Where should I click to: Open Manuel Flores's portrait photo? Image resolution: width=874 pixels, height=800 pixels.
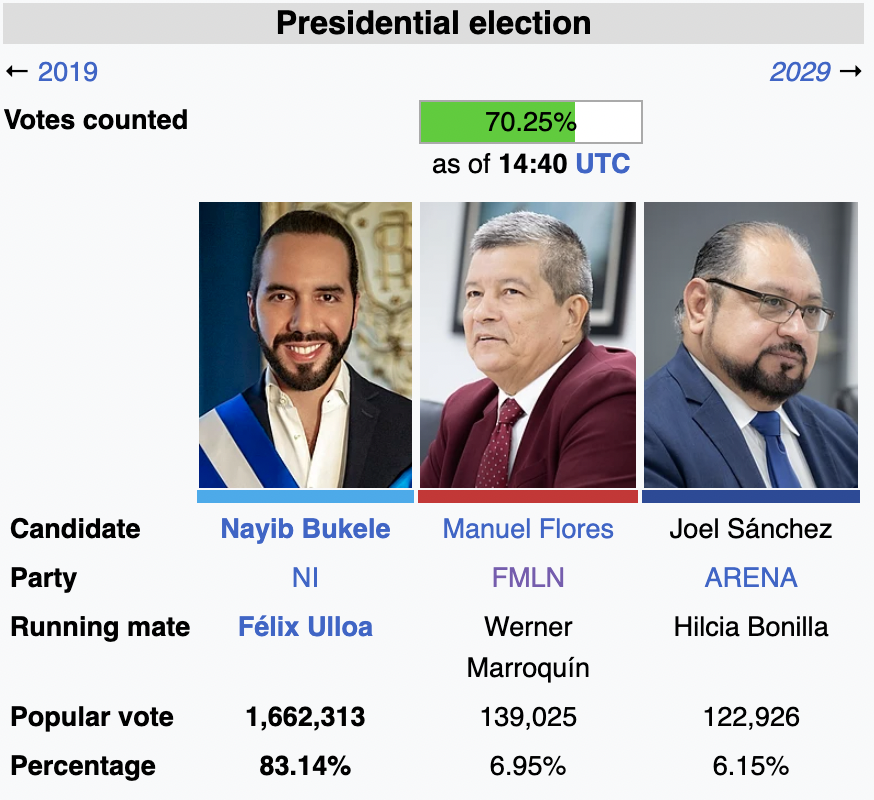527,345
